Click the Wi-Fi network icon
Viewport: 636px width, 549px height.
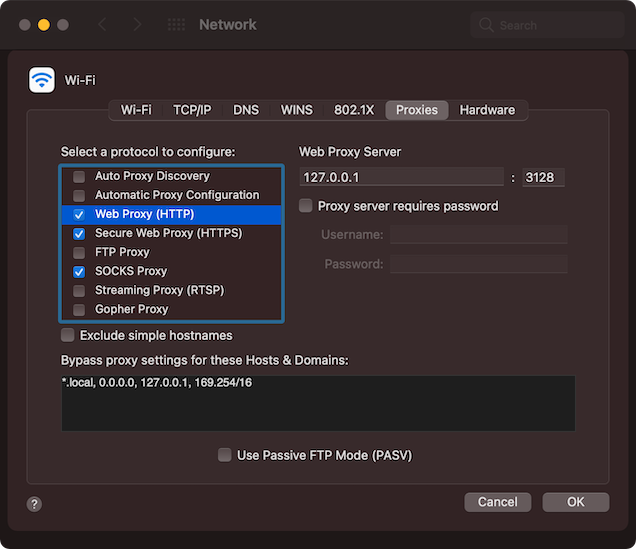(42, 80)
